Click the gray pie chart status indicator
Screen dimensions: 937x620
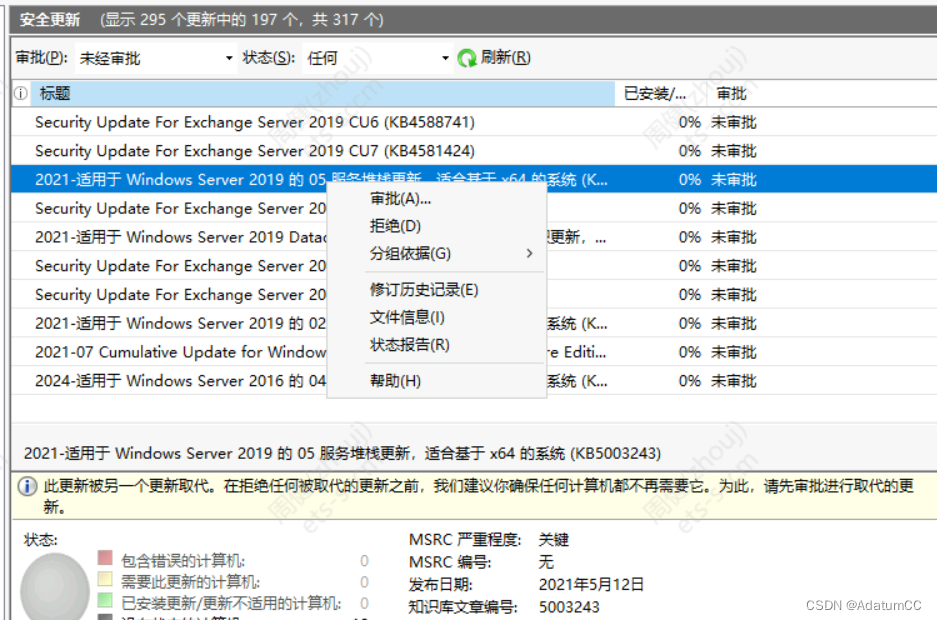pos(54,588)
